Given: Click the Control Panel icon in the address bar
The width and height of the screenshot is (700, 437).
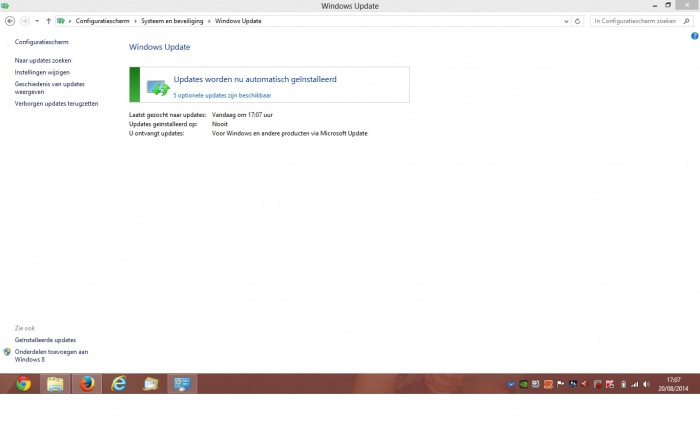Looking at the screenshot, I should coord(61,21).
